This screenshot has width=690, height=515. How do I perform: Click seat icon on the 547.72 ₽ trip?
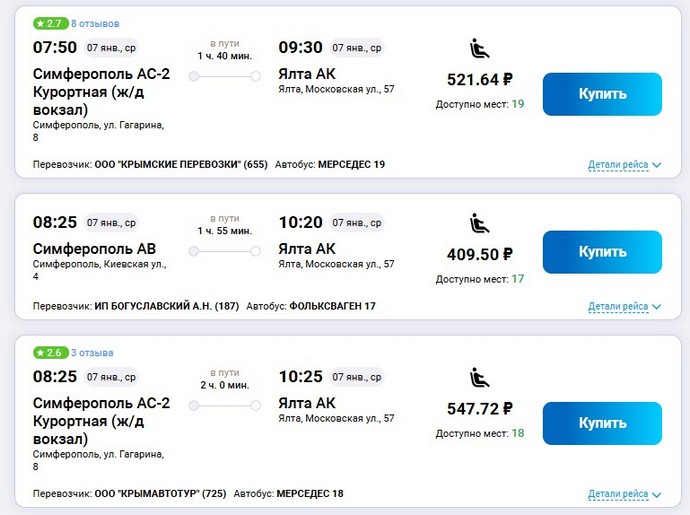click(479, 377)
